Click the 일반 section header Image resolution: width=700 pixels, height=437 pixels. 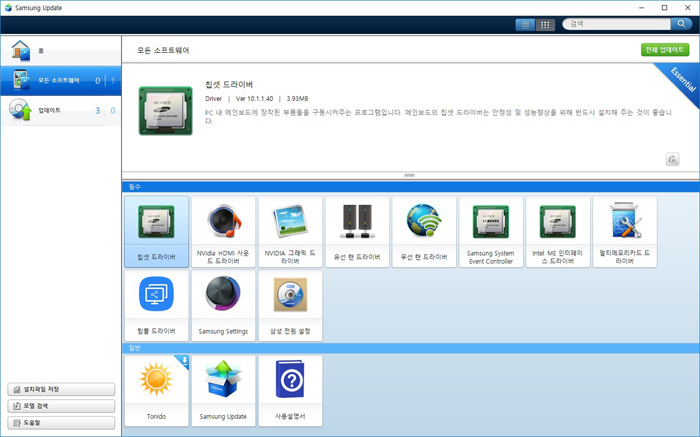point(410,348)
